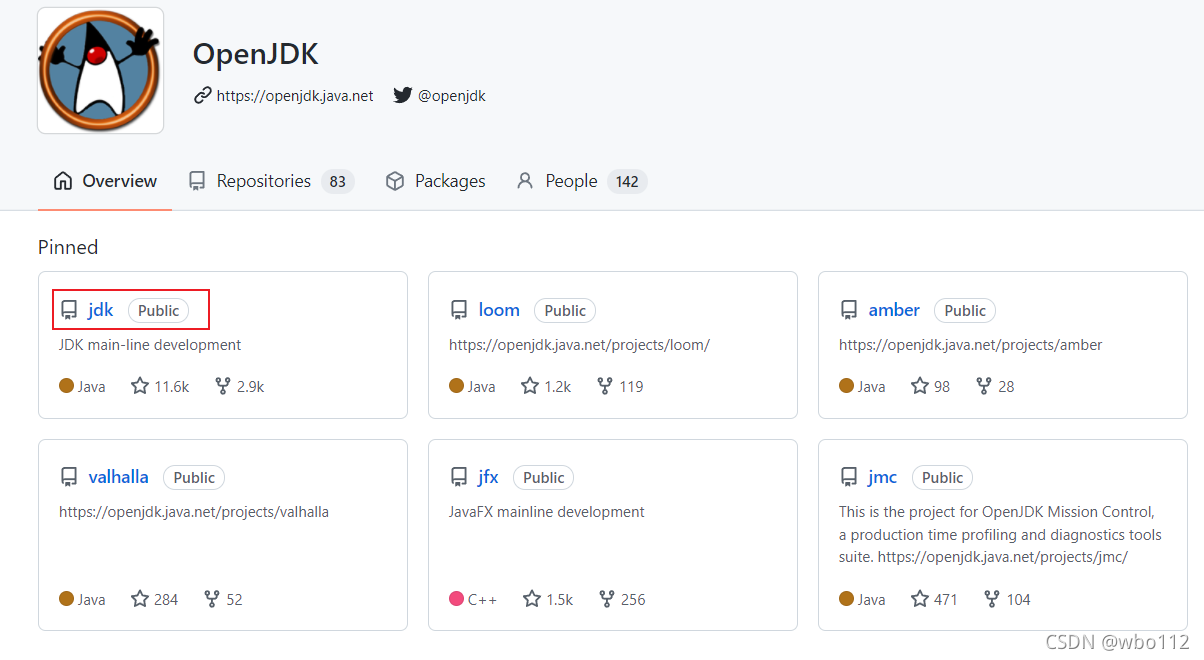This screenshot has width=1204, height=660.
Task: Open the openjdk.java.net website link
Action: click(x=295, y=96)
